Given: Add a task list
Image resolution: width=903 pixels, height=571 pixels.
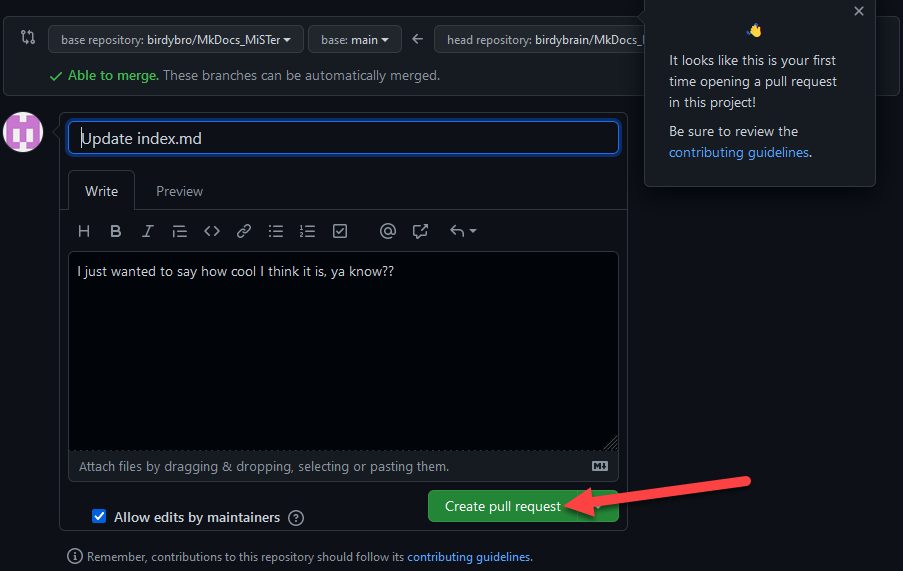Looking at the screenshot, I should tap(340, 231).
